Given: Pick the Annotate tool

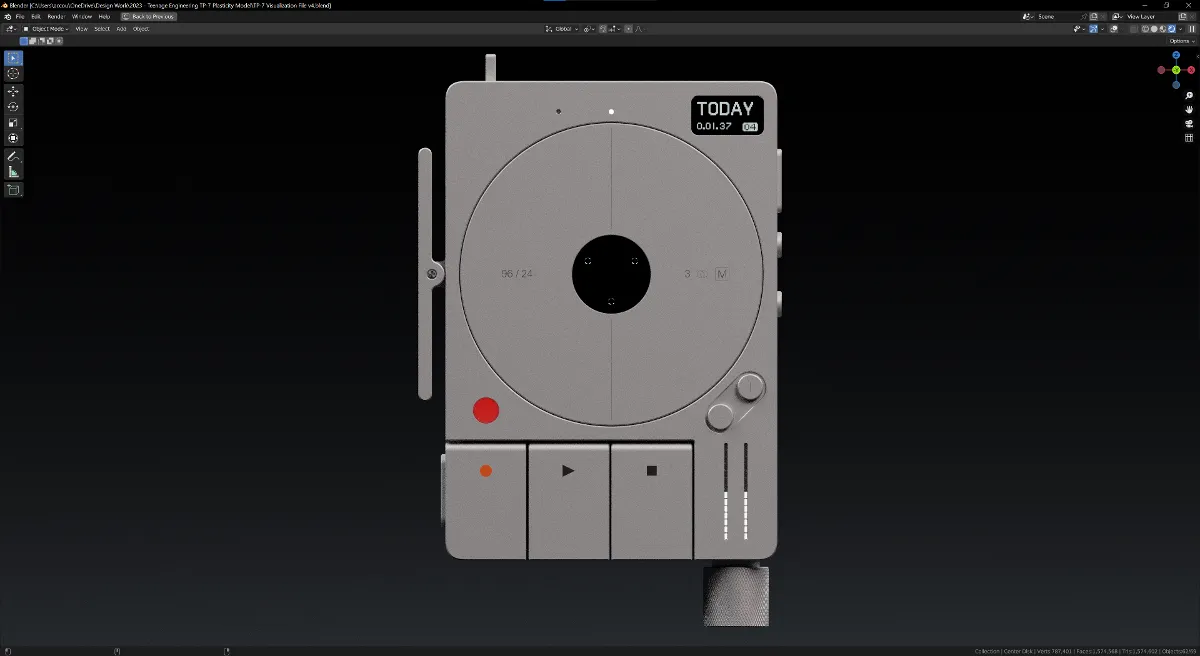Looking at the screenshot, I should click(13, 156).
